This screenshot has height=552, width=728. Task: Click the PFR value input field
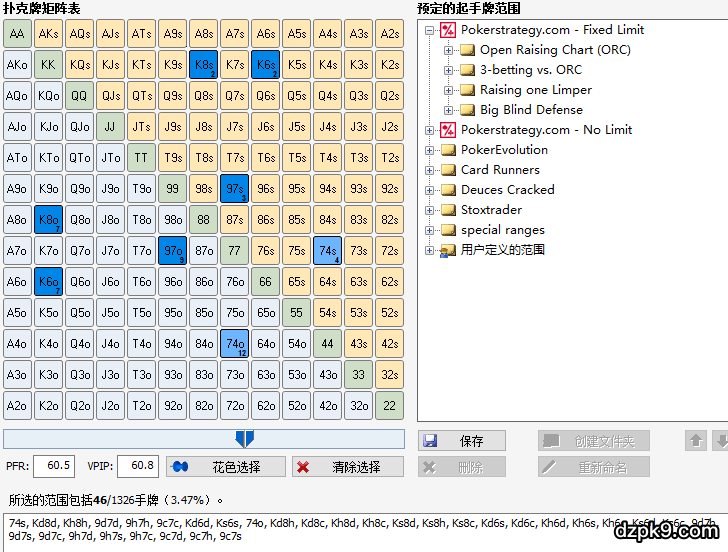(54, 466)
